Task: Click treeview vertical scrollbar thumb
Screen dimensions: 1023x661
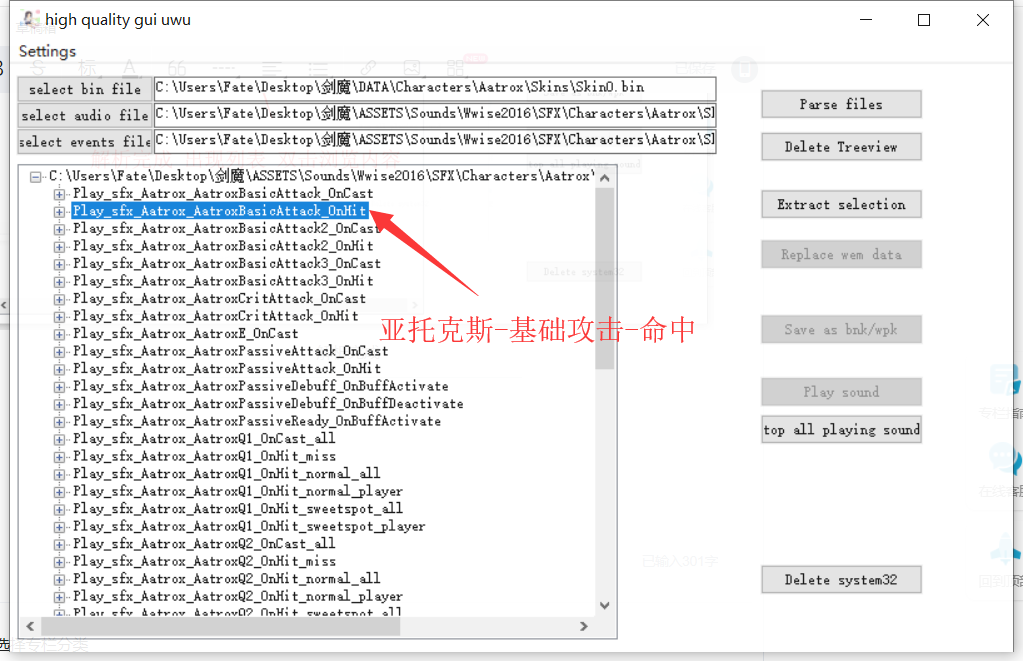Action: pyautogui.click(x=605, y=279)
